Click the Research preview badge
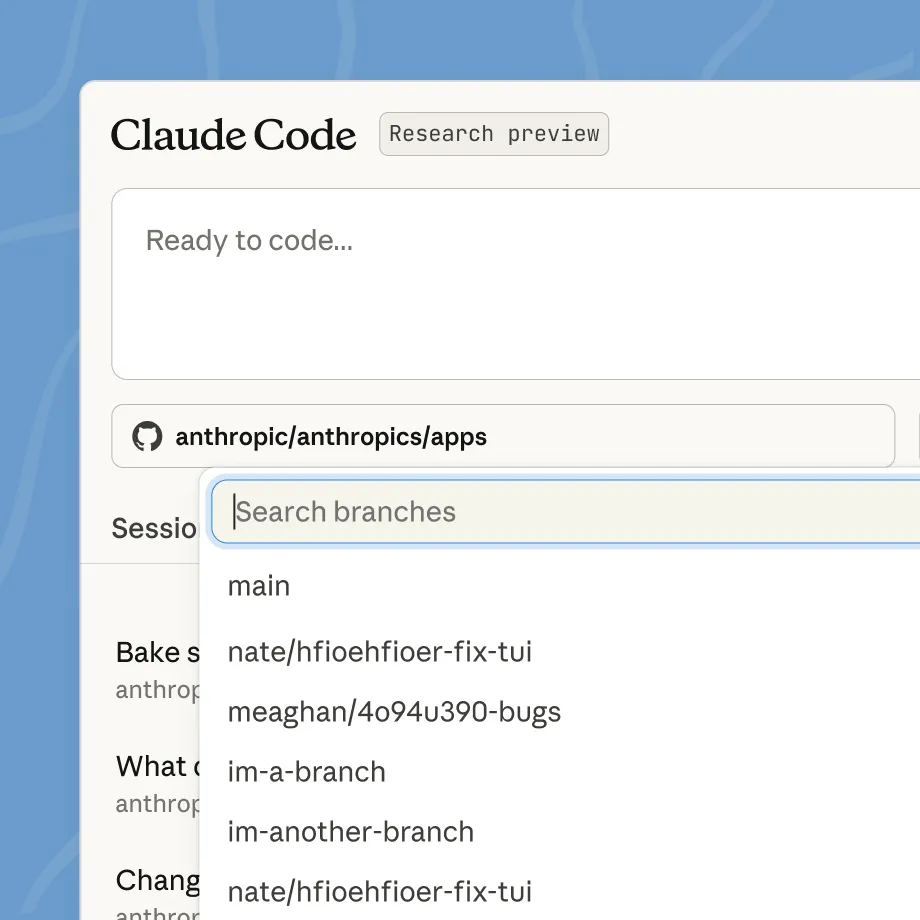920x920 pixels. 494,134
